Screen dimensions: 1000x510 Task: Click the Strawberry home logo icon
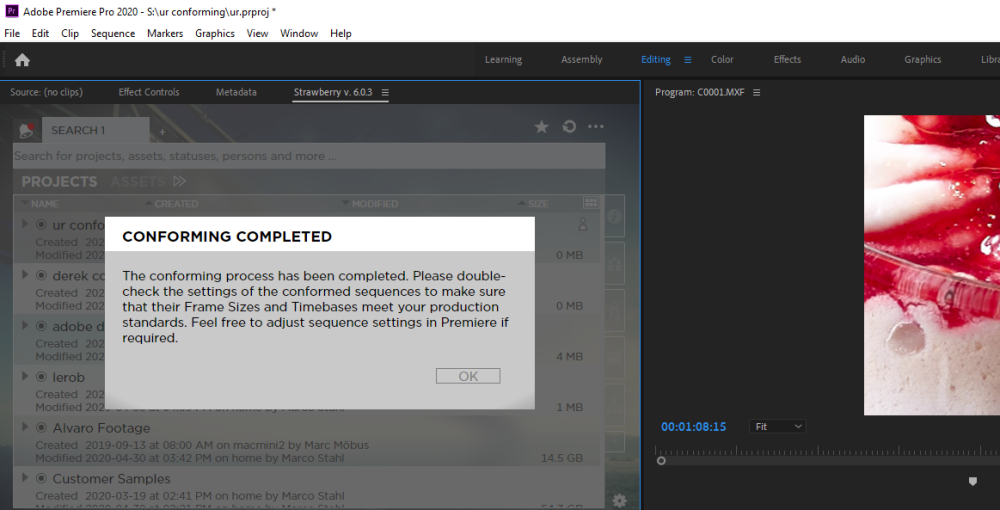point(27,130)
